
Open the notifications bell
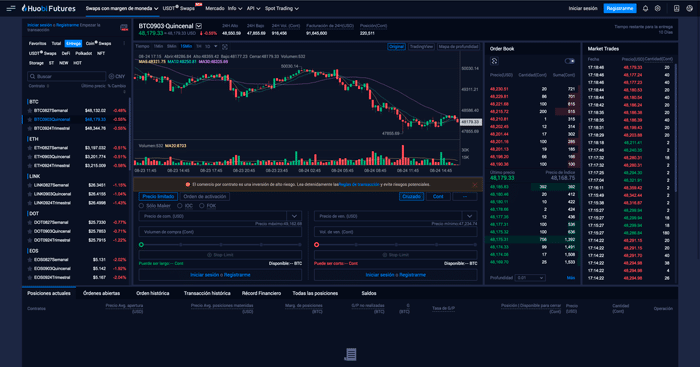click(645, 8)
